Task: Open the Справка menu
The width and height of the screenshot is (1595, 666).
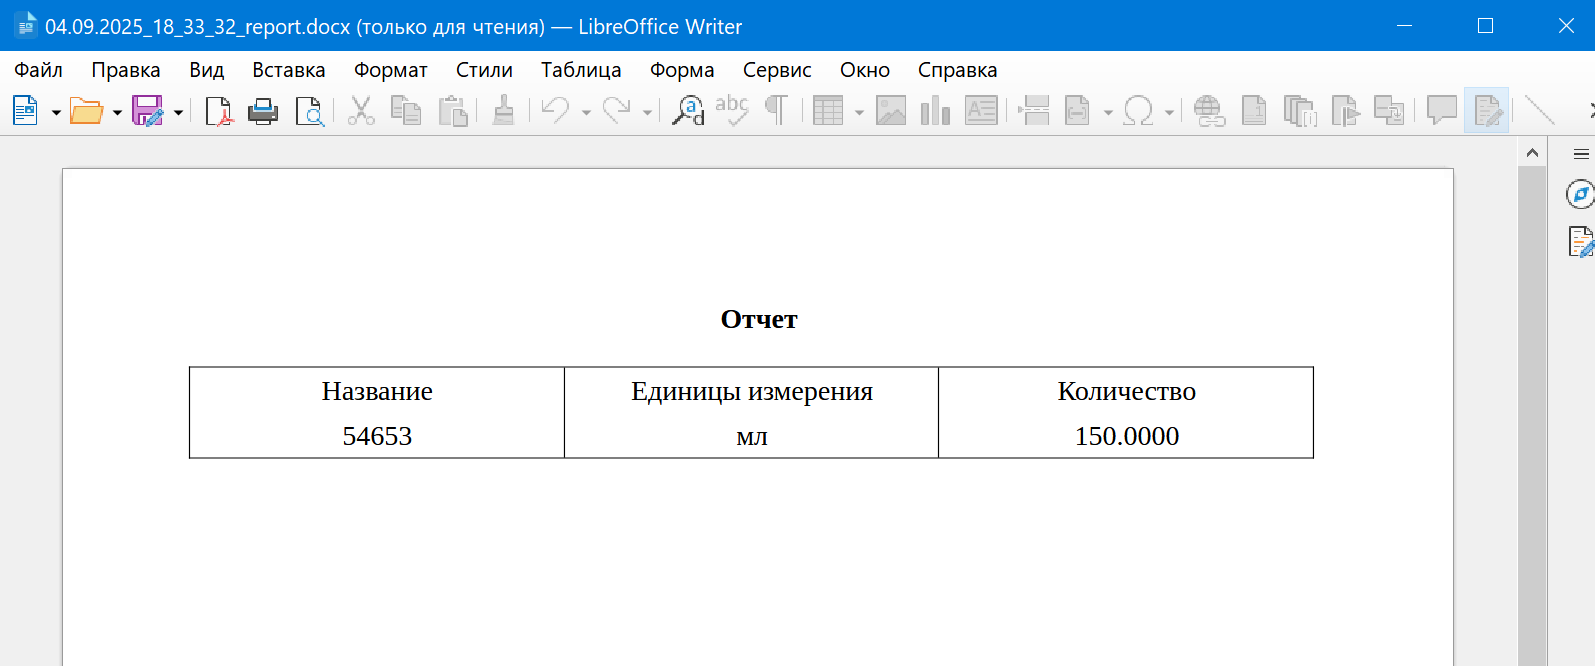Action: tap(958, 70)
